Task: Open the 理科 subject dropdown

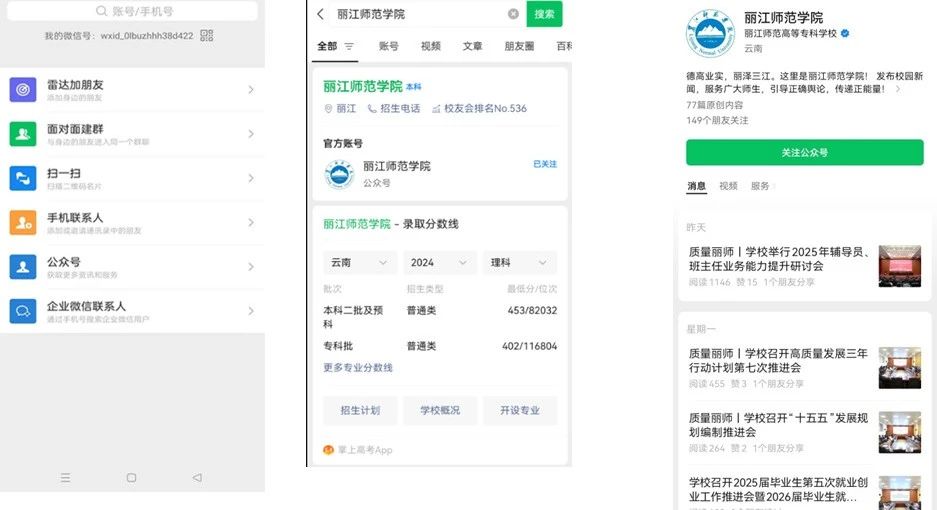Action: click(x=519, y=262)
